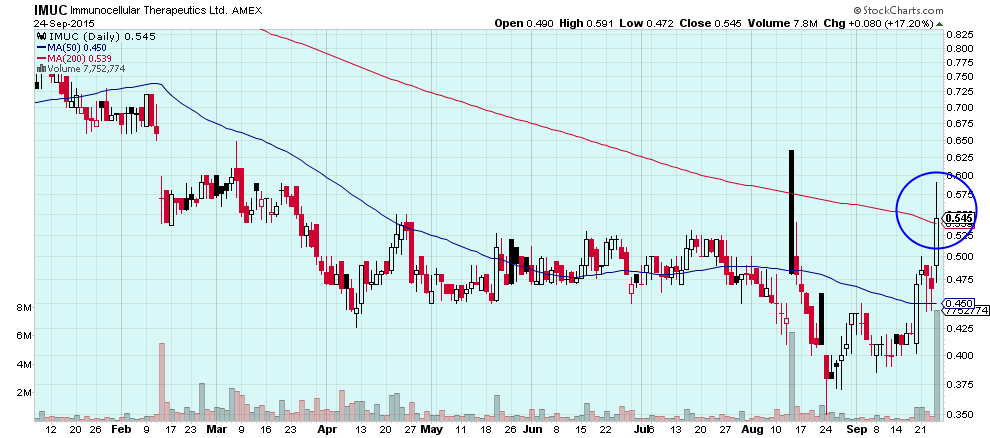Viewport: 990px width, 438px height.
Task: Click the 0.750 price axis label
Action: tap(959, 76)
